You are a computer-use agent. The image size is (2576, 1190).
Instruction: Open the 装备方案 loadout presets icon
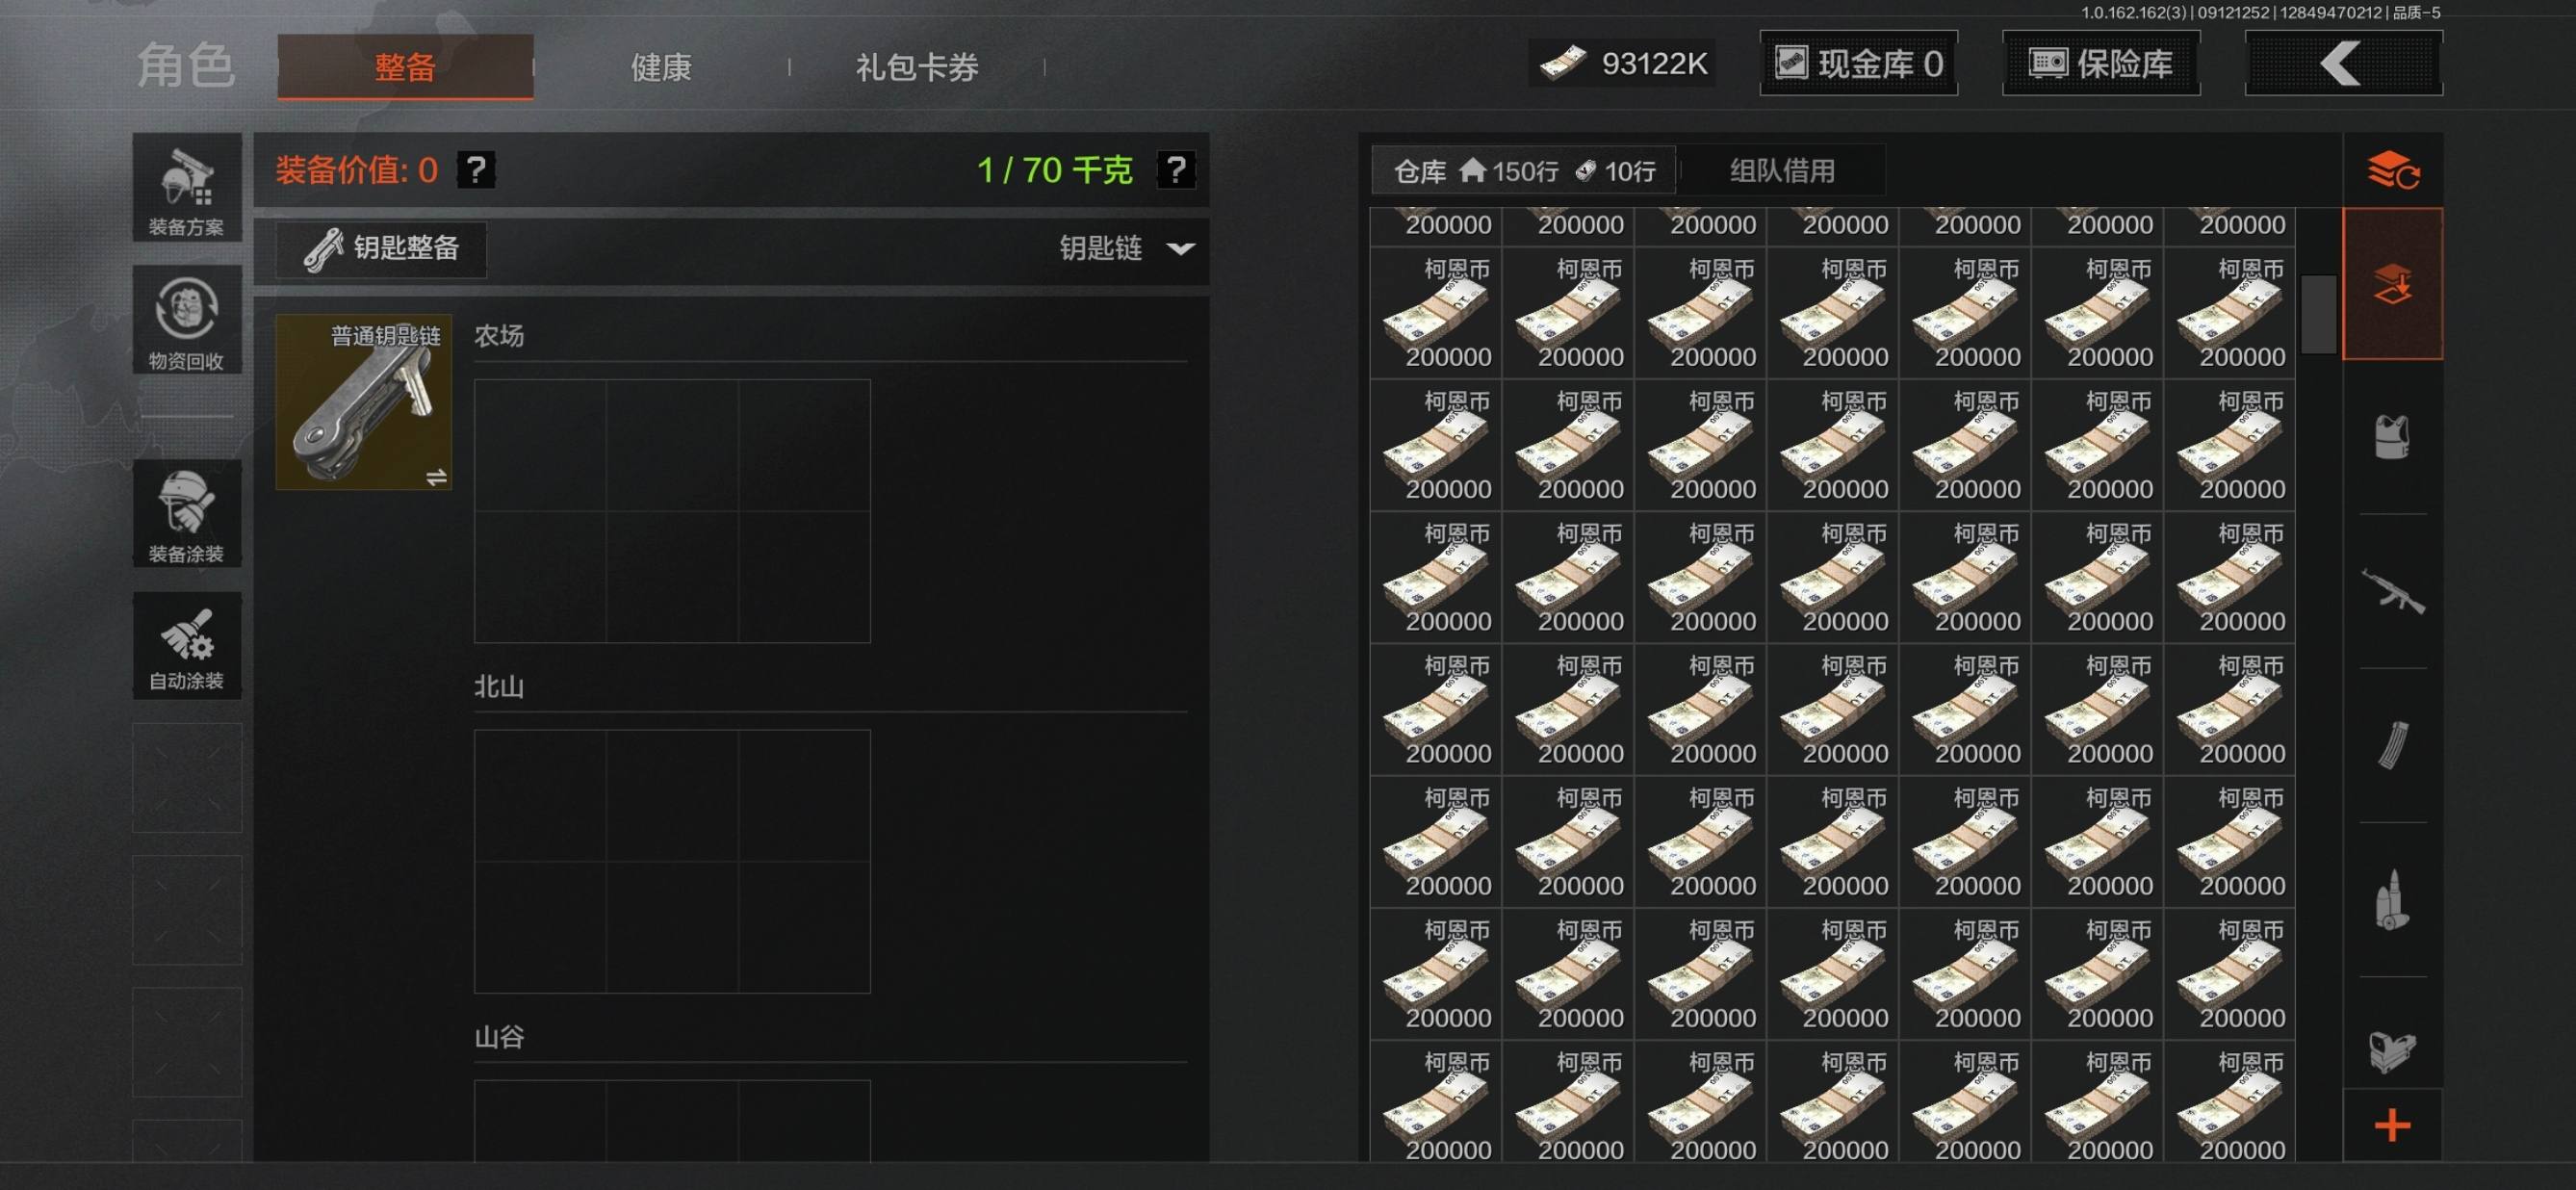[187, 188]
